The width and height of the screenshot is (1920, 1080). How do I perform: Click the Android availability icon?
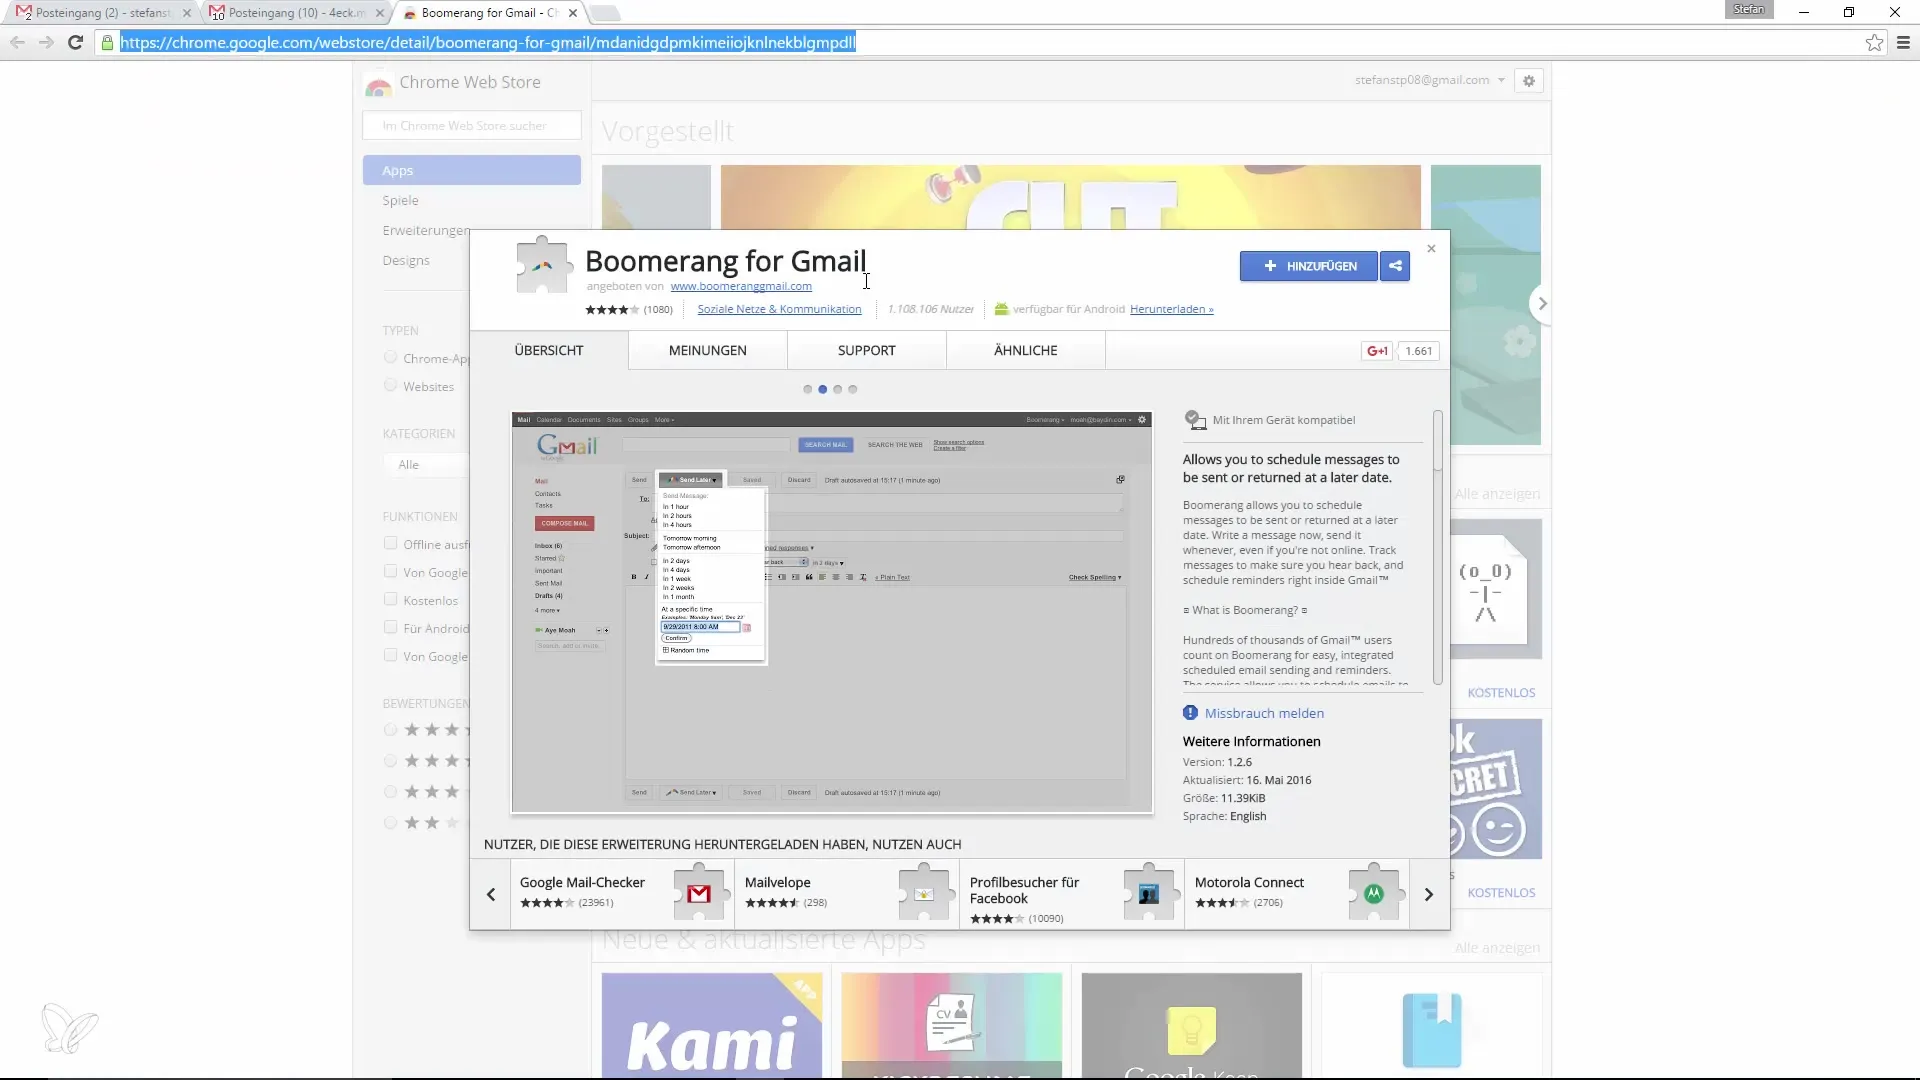(x=1001, y=309)
